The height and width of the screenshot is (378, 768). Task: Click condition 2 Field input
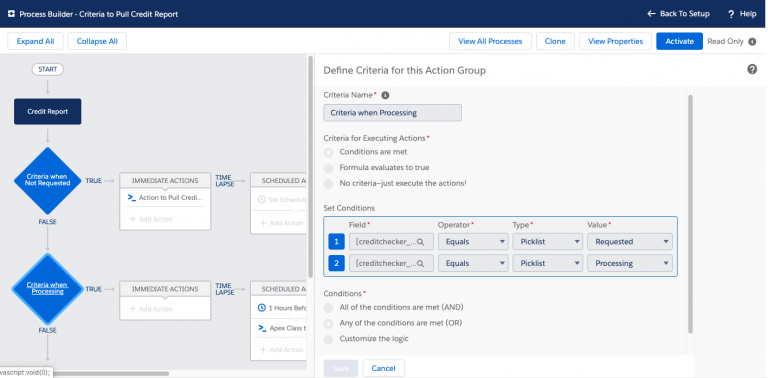coord(391,263)
